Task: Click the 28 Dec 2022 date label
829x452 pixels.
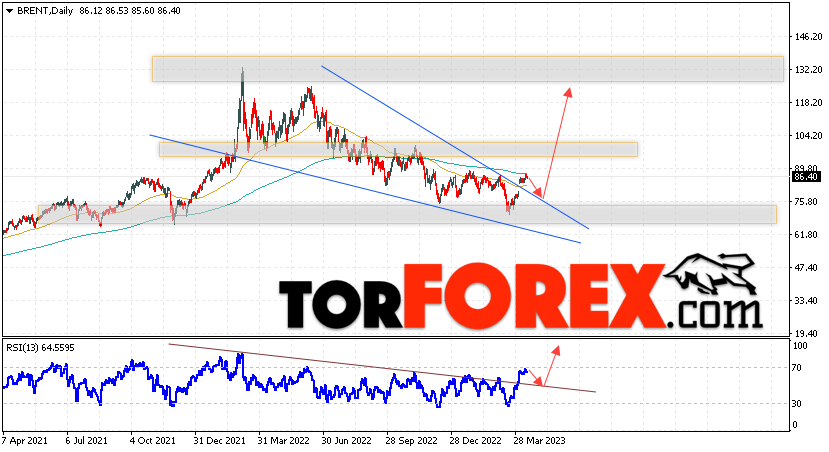Action: pos(475,440)
